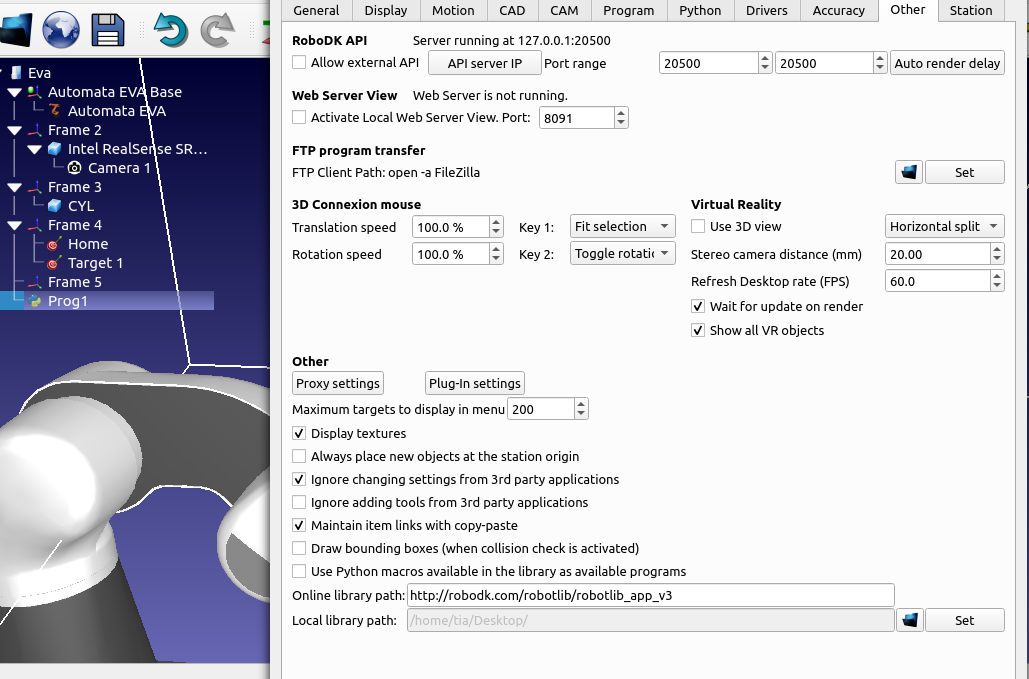Click the Online library path text field
This screenshot has width=1029, height=679.
point(650,596)
